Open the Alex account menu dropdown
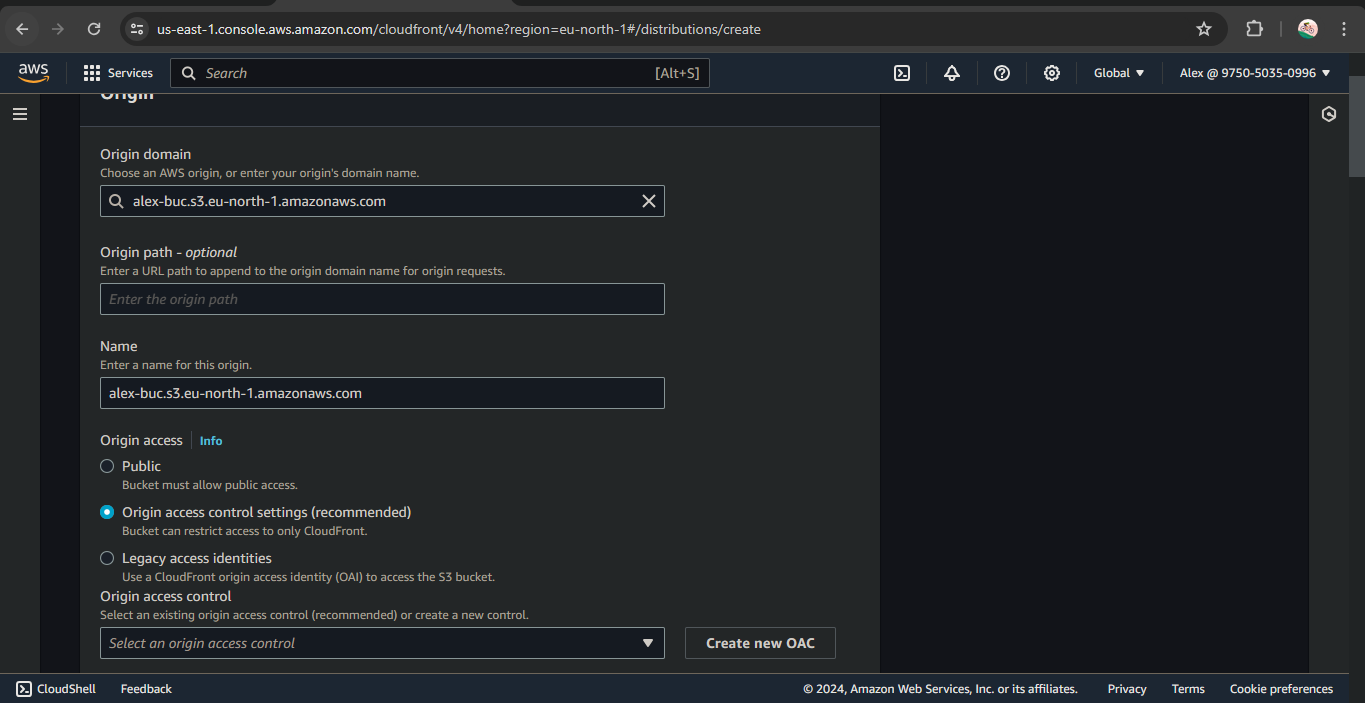The width and height of the screenshot is (1365, 703). pyautogui.click(x=1255, y=73)
